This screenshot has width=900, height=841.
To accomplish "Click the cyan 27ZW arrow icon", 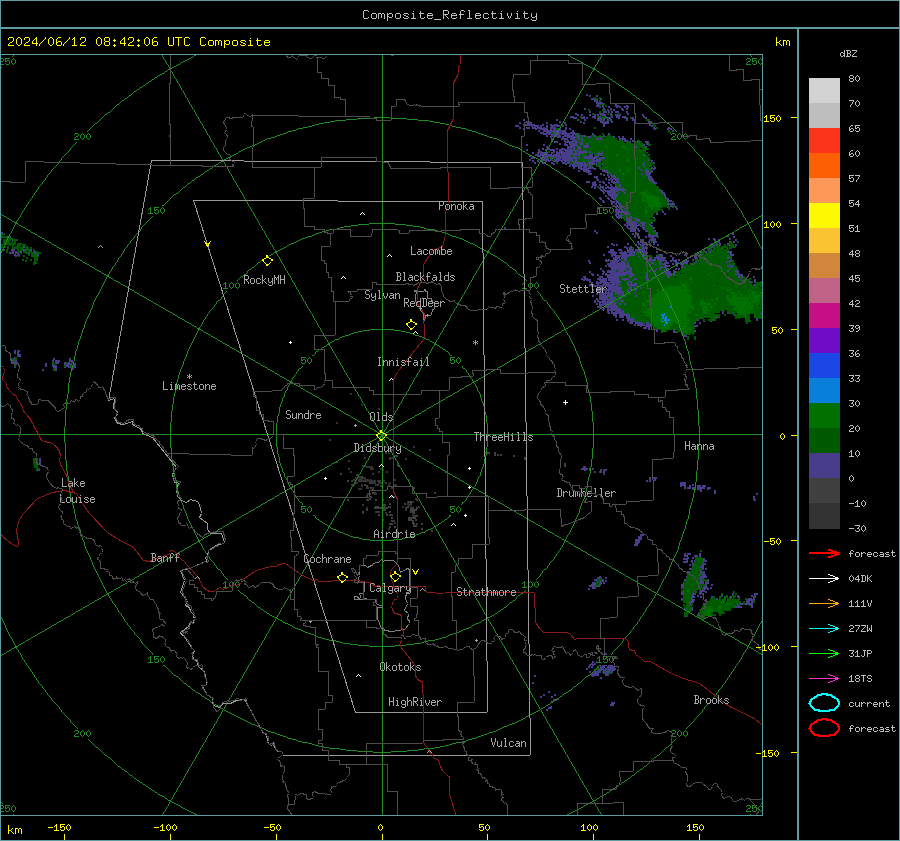I will pyautogui.click(x=824, y=629).
